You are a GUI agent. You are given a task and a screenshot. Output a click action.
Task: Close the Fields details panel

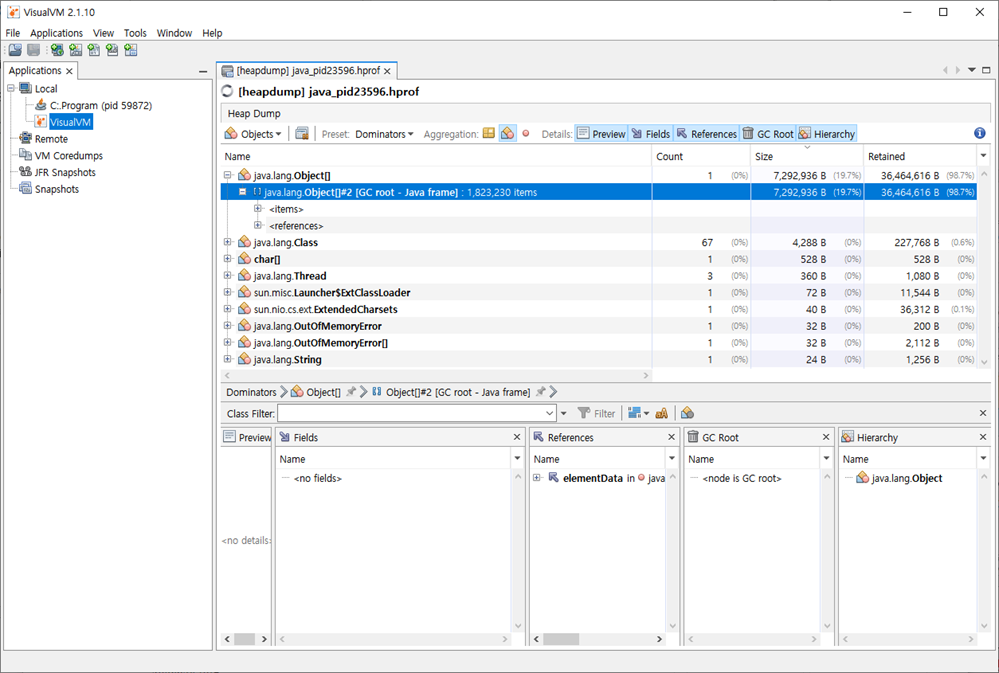coord(517,437)
